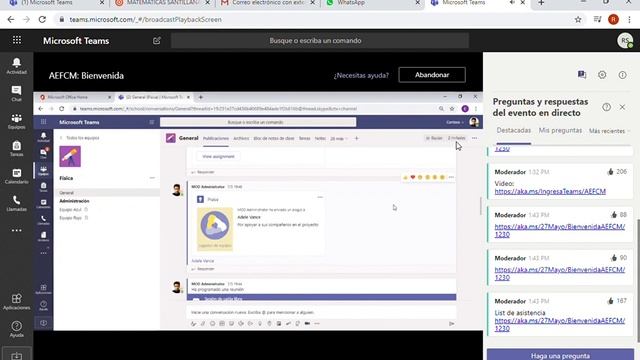The height and width of the screenshot is (360, 640).
Task: Open the link in the 90-likes message
Action: (559, 273)
